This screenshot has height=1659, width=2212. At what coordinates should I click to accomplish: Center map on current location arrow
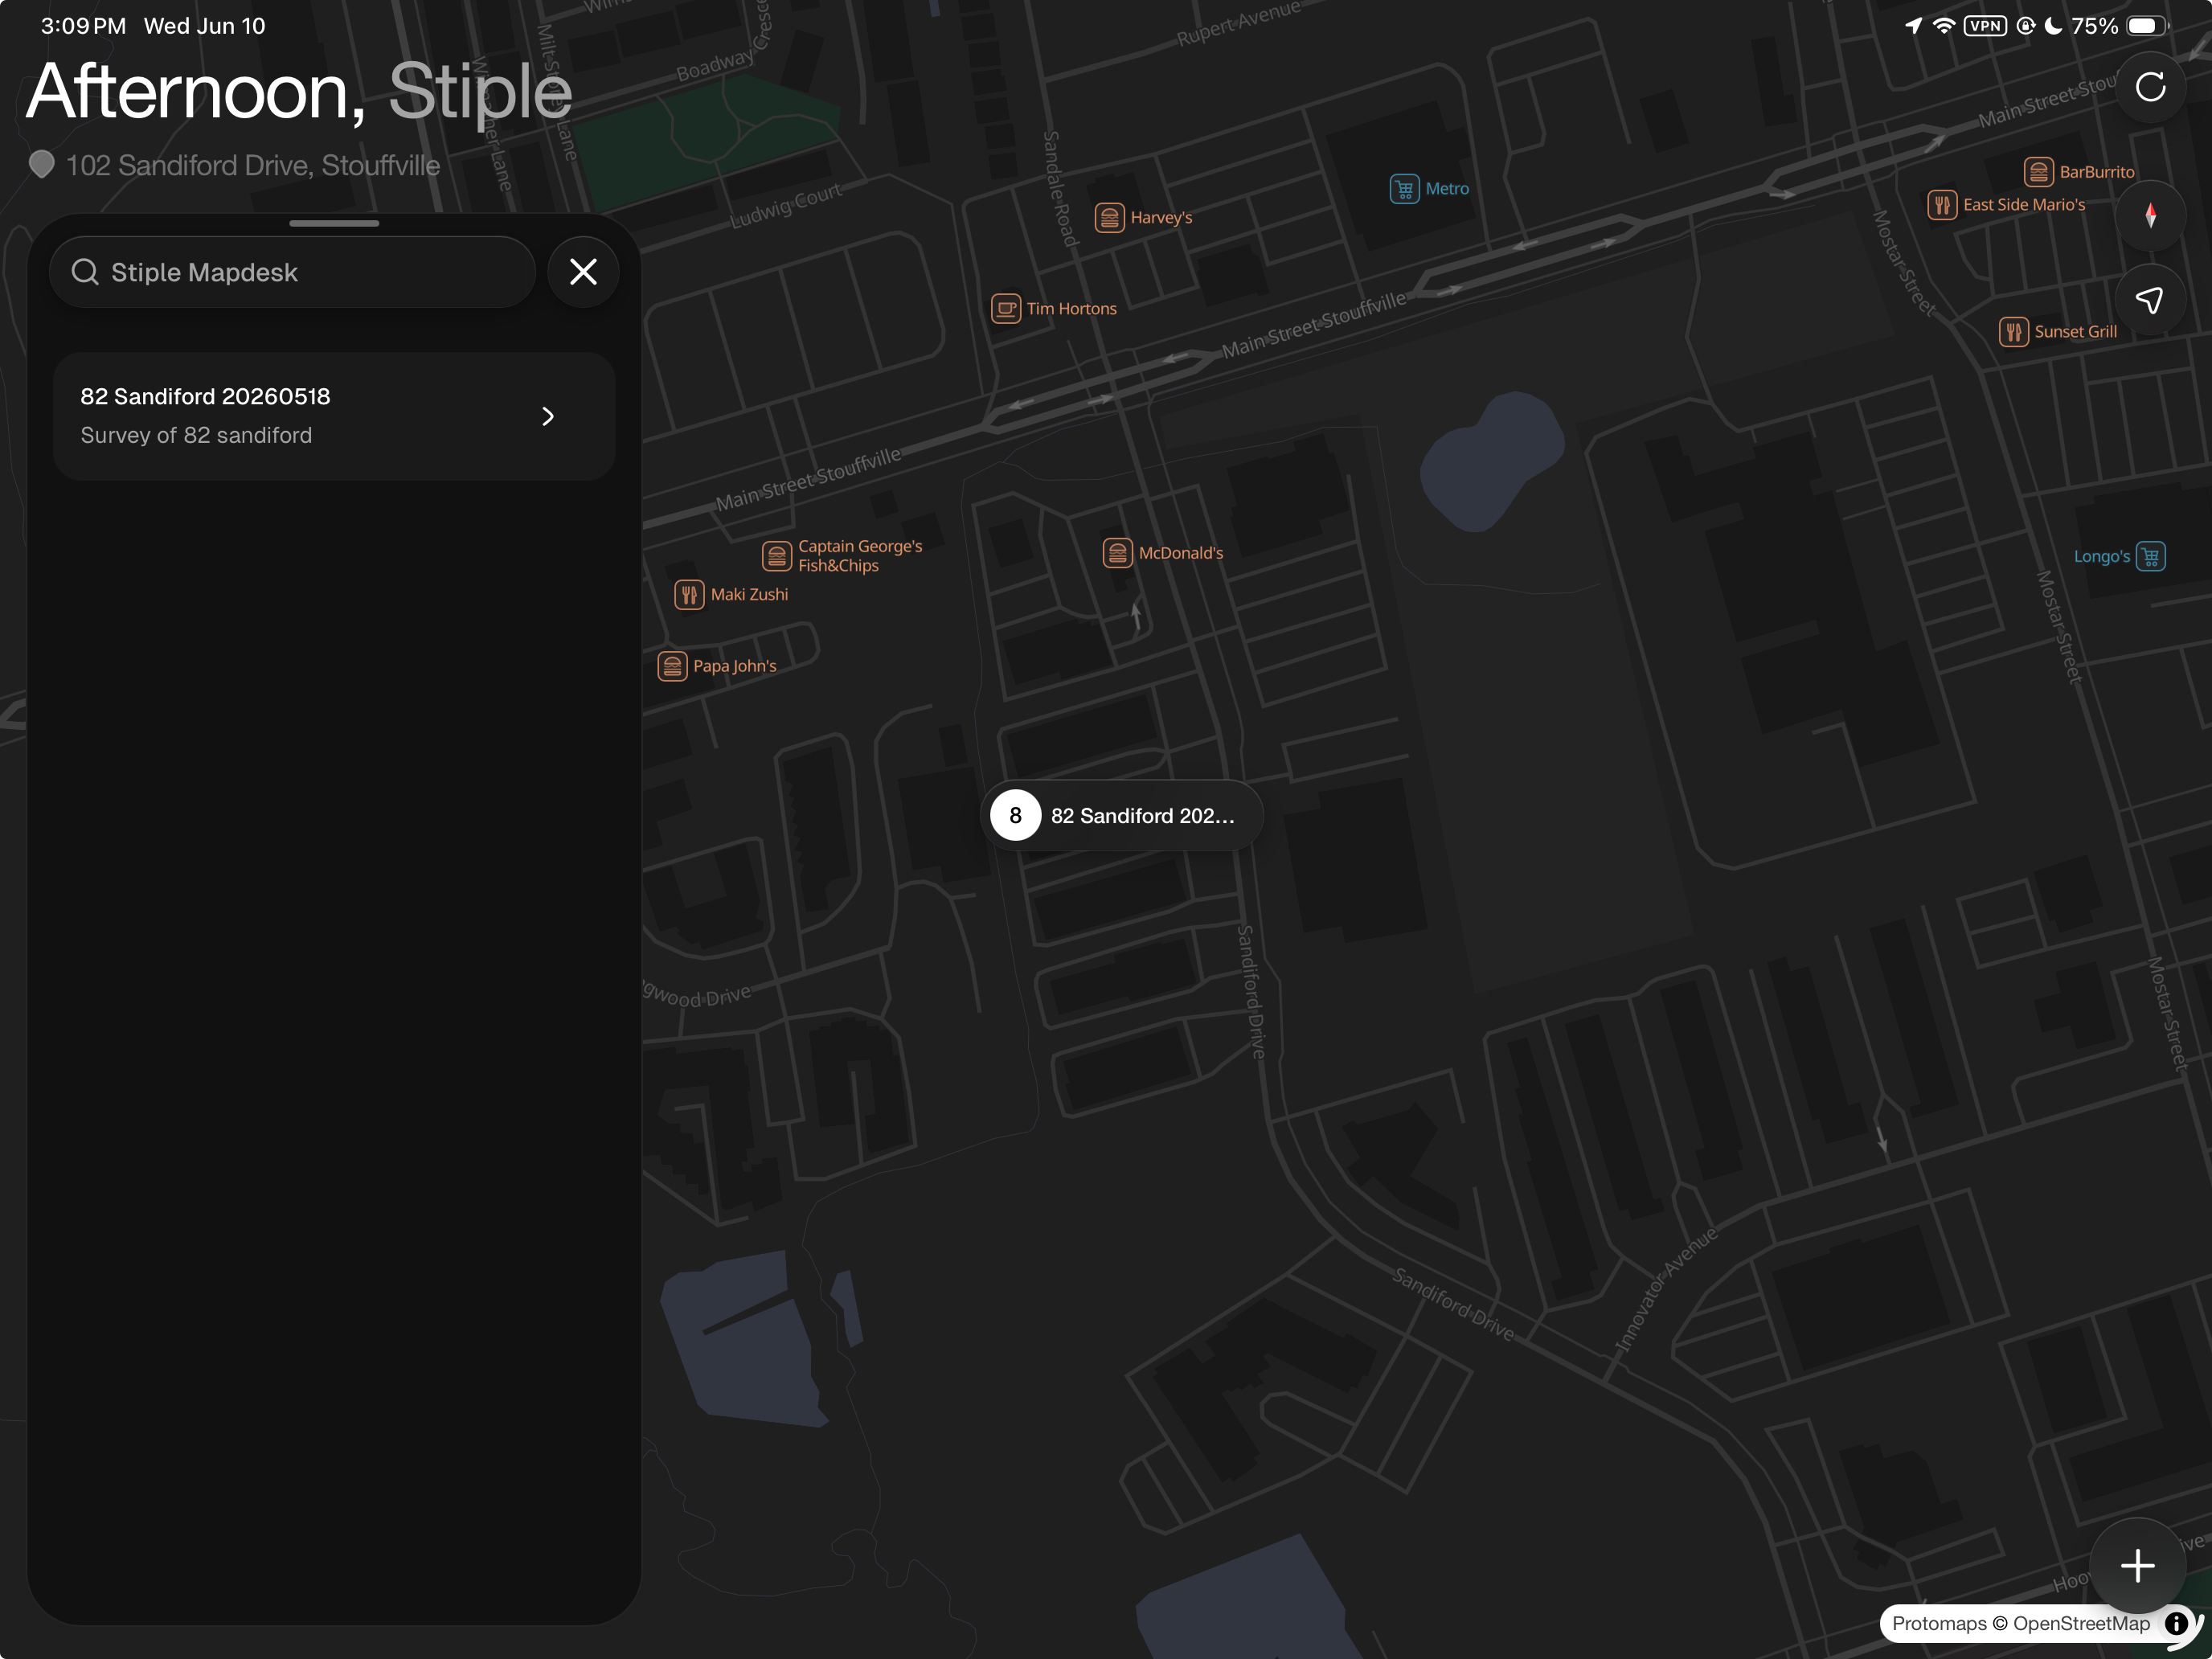point(2150,300)
